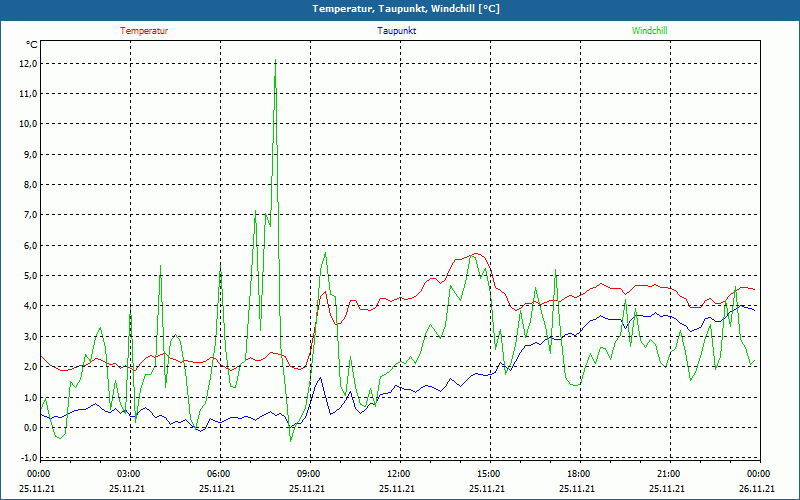The height and width of the screenshot is (500, 800).
Task: Click the 3,0 y-axis value
Action: click(30, 337)
